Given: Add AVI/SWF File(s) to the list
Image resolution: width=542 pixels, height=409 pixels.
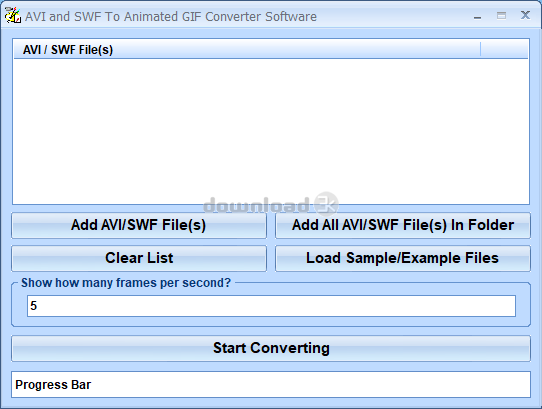Looking at the screenshot, I should 139,225.
